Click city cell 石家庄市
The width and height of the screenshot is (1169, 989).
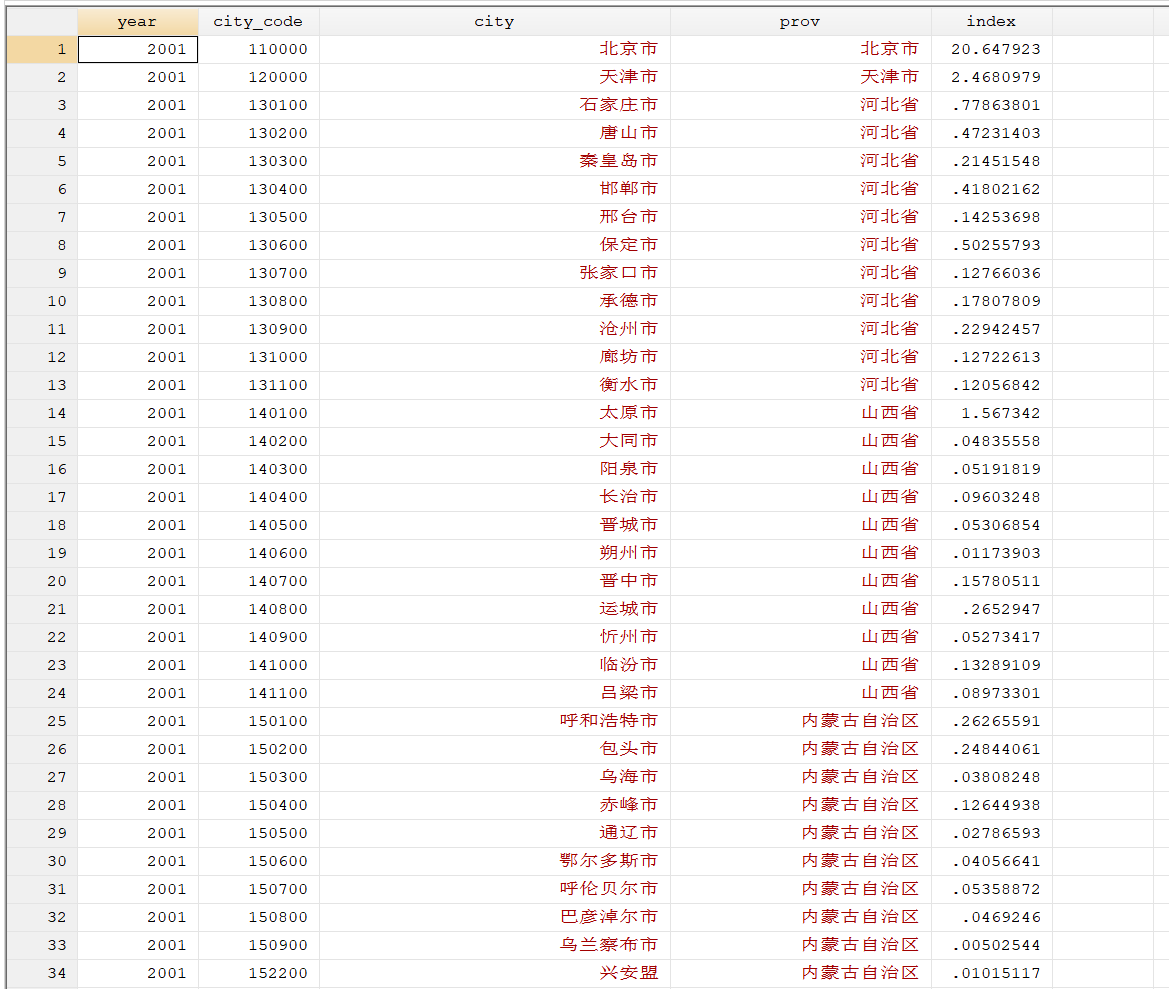click(x=494, y=105)
